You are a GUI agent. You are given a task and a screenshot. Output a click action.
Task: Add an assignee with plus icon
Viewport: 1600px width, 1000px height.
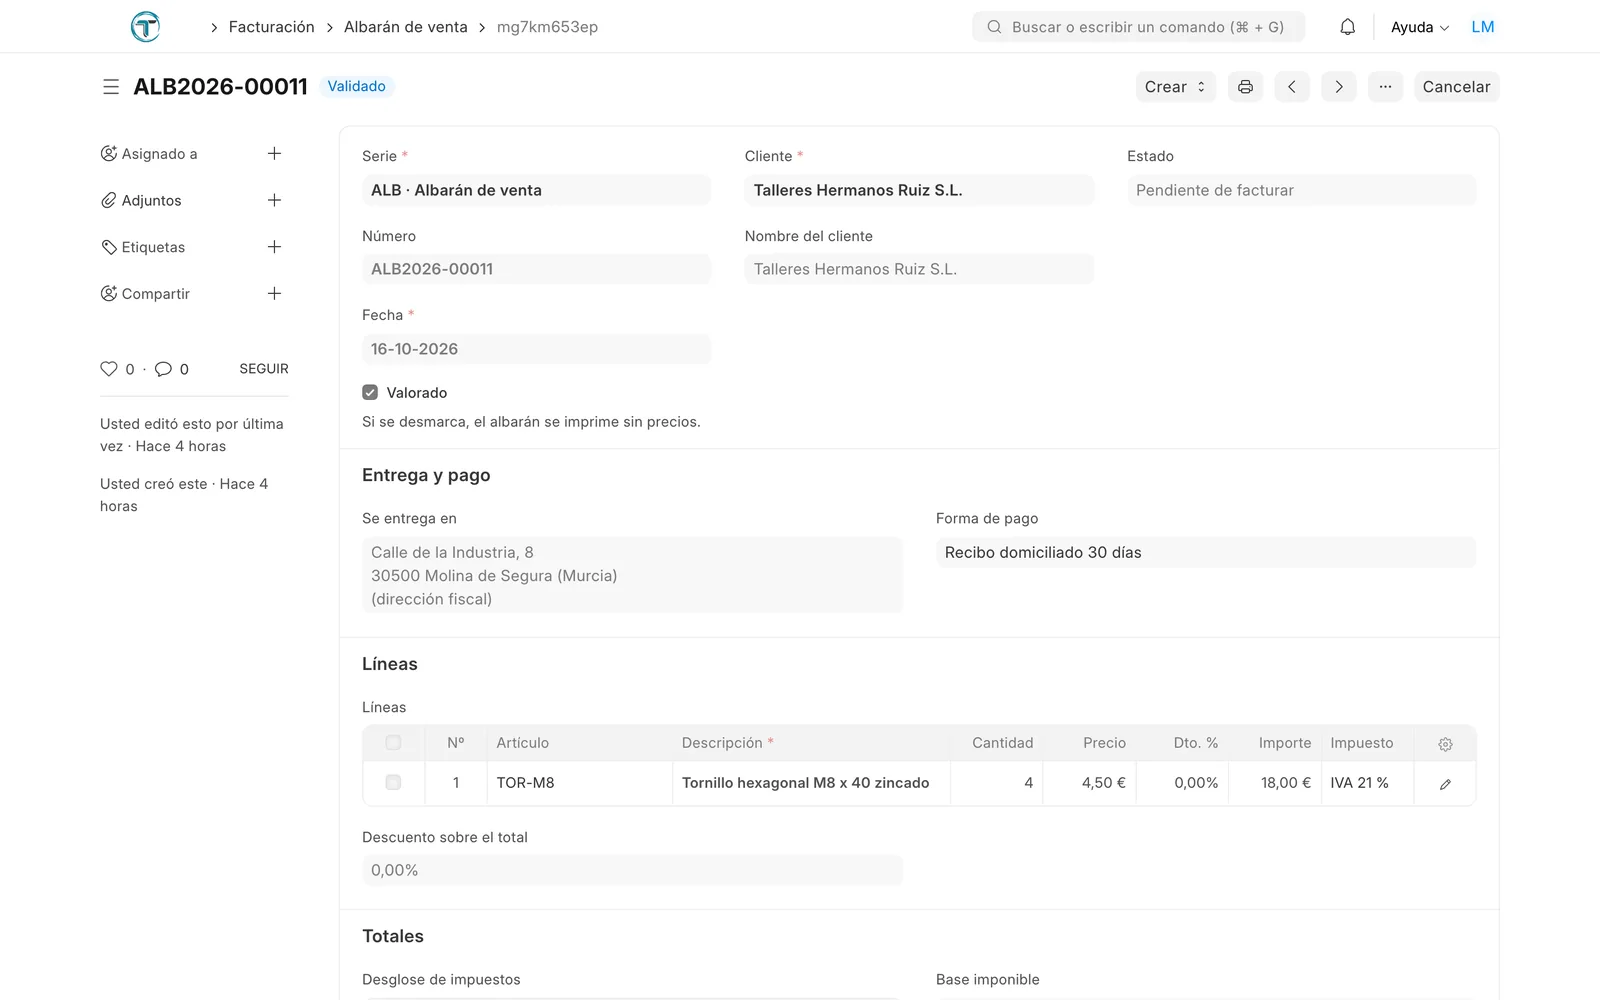click(x=274, y=153)
